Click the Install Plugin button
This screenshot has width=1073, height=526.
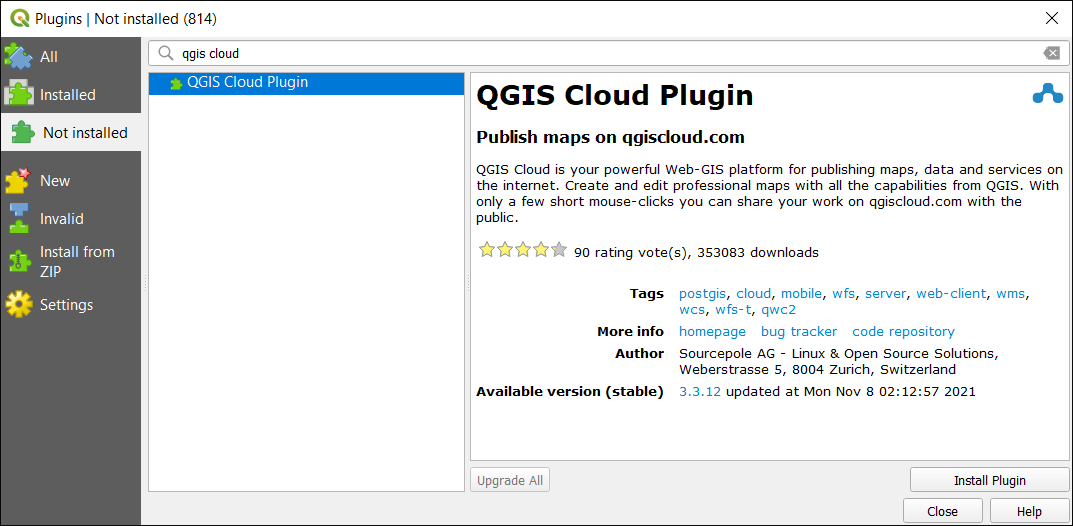(x=990, y=480)
